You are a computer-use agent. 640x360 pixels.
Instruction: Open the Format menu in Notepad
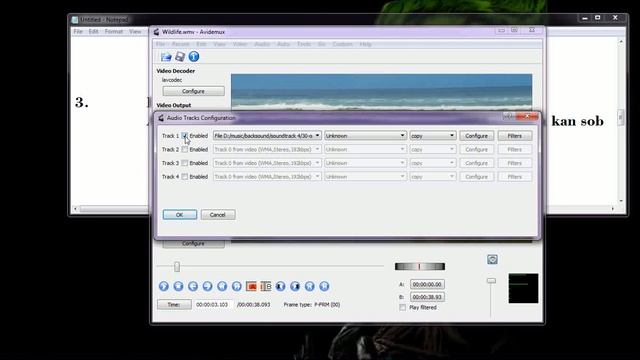pos(113,31)
